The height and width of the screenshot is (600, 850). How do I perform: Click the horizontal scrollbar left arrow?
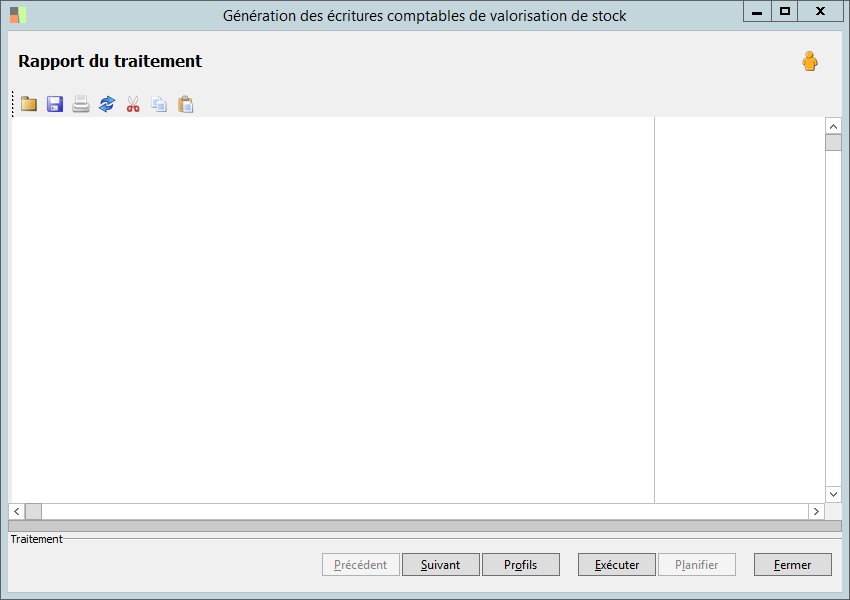tap(17, 511)
